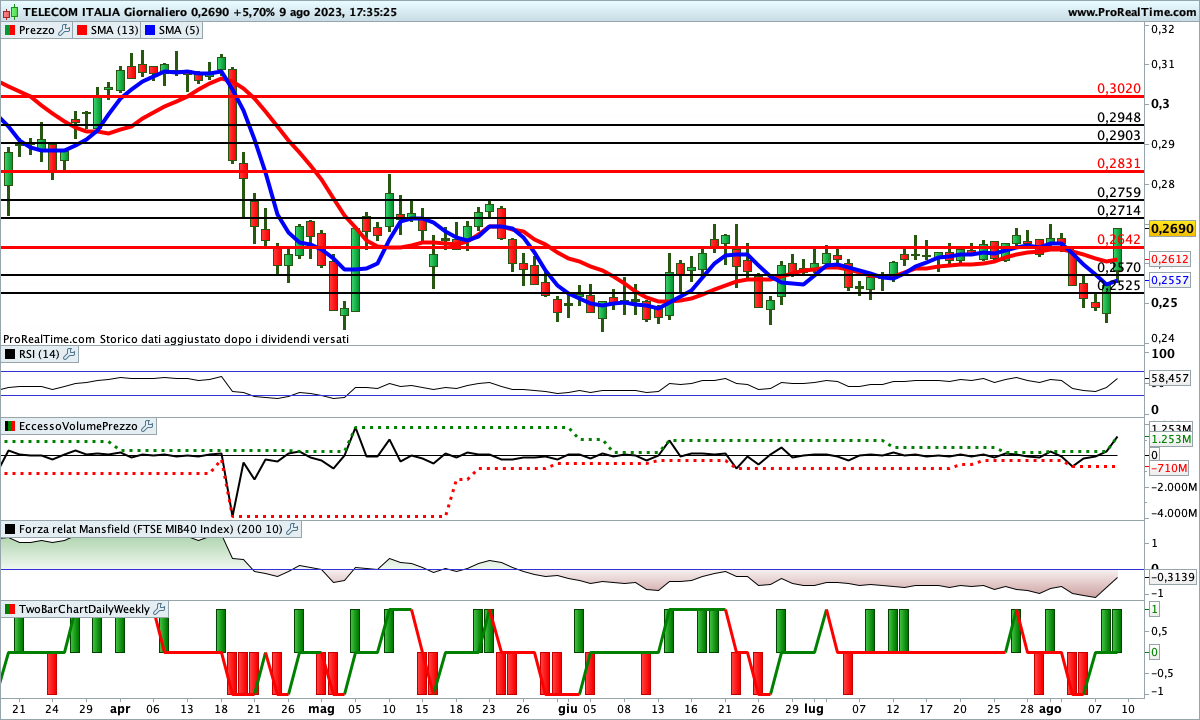Select the Forza relat Mansfield indicator label
Image resolution: width=1200 pixels, height=720 pixels.
tap(151, 529)
